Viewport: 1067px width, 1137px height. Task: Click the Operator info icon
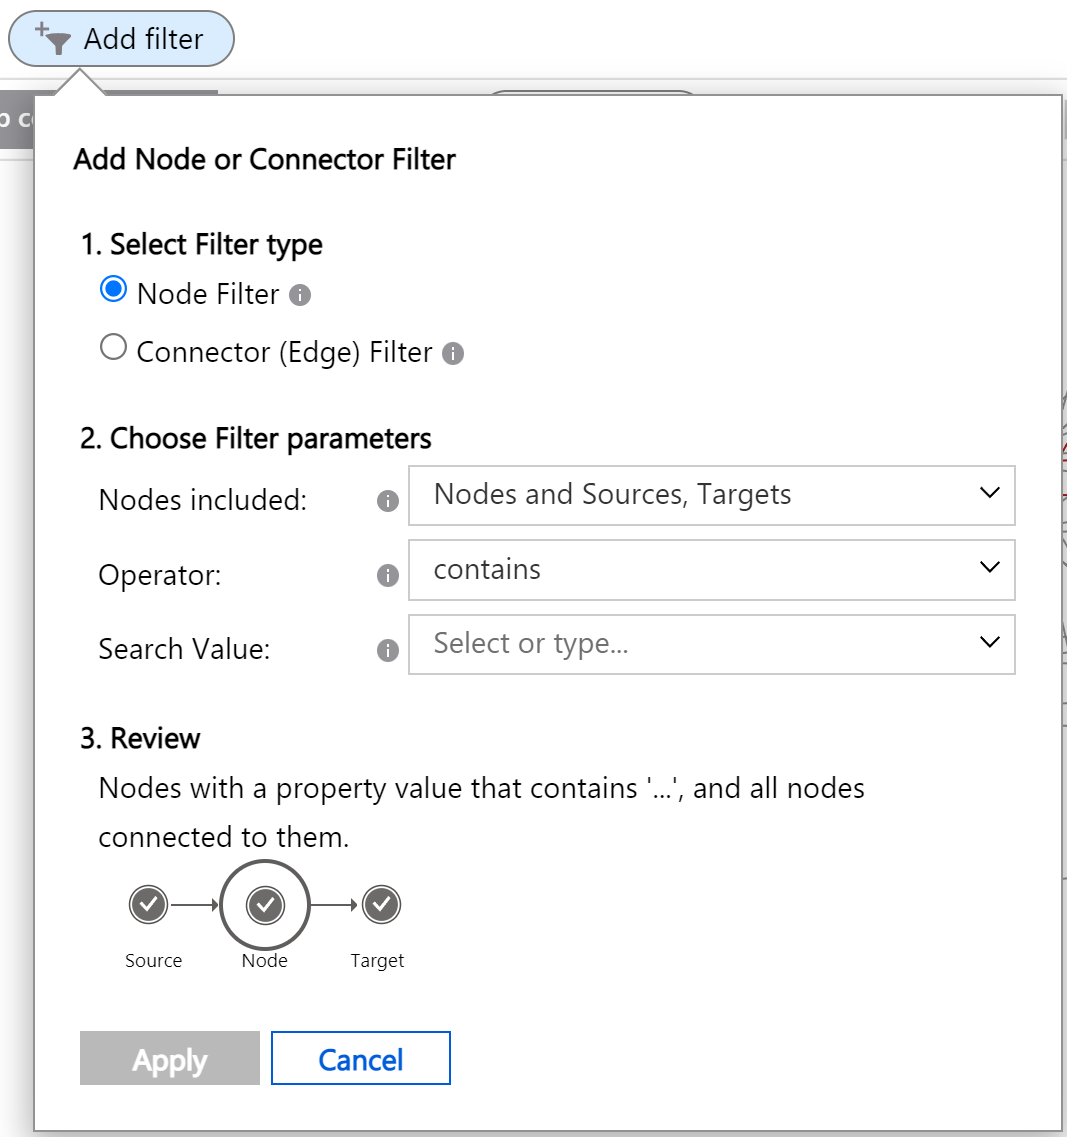pyautogui.click(x=388, y=576)
